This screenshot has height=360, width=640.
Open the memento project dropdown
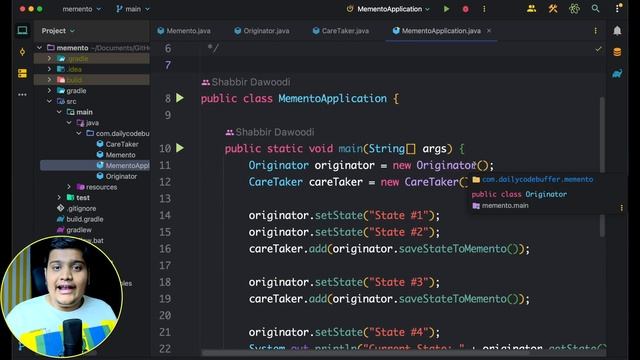click(81, 9)
